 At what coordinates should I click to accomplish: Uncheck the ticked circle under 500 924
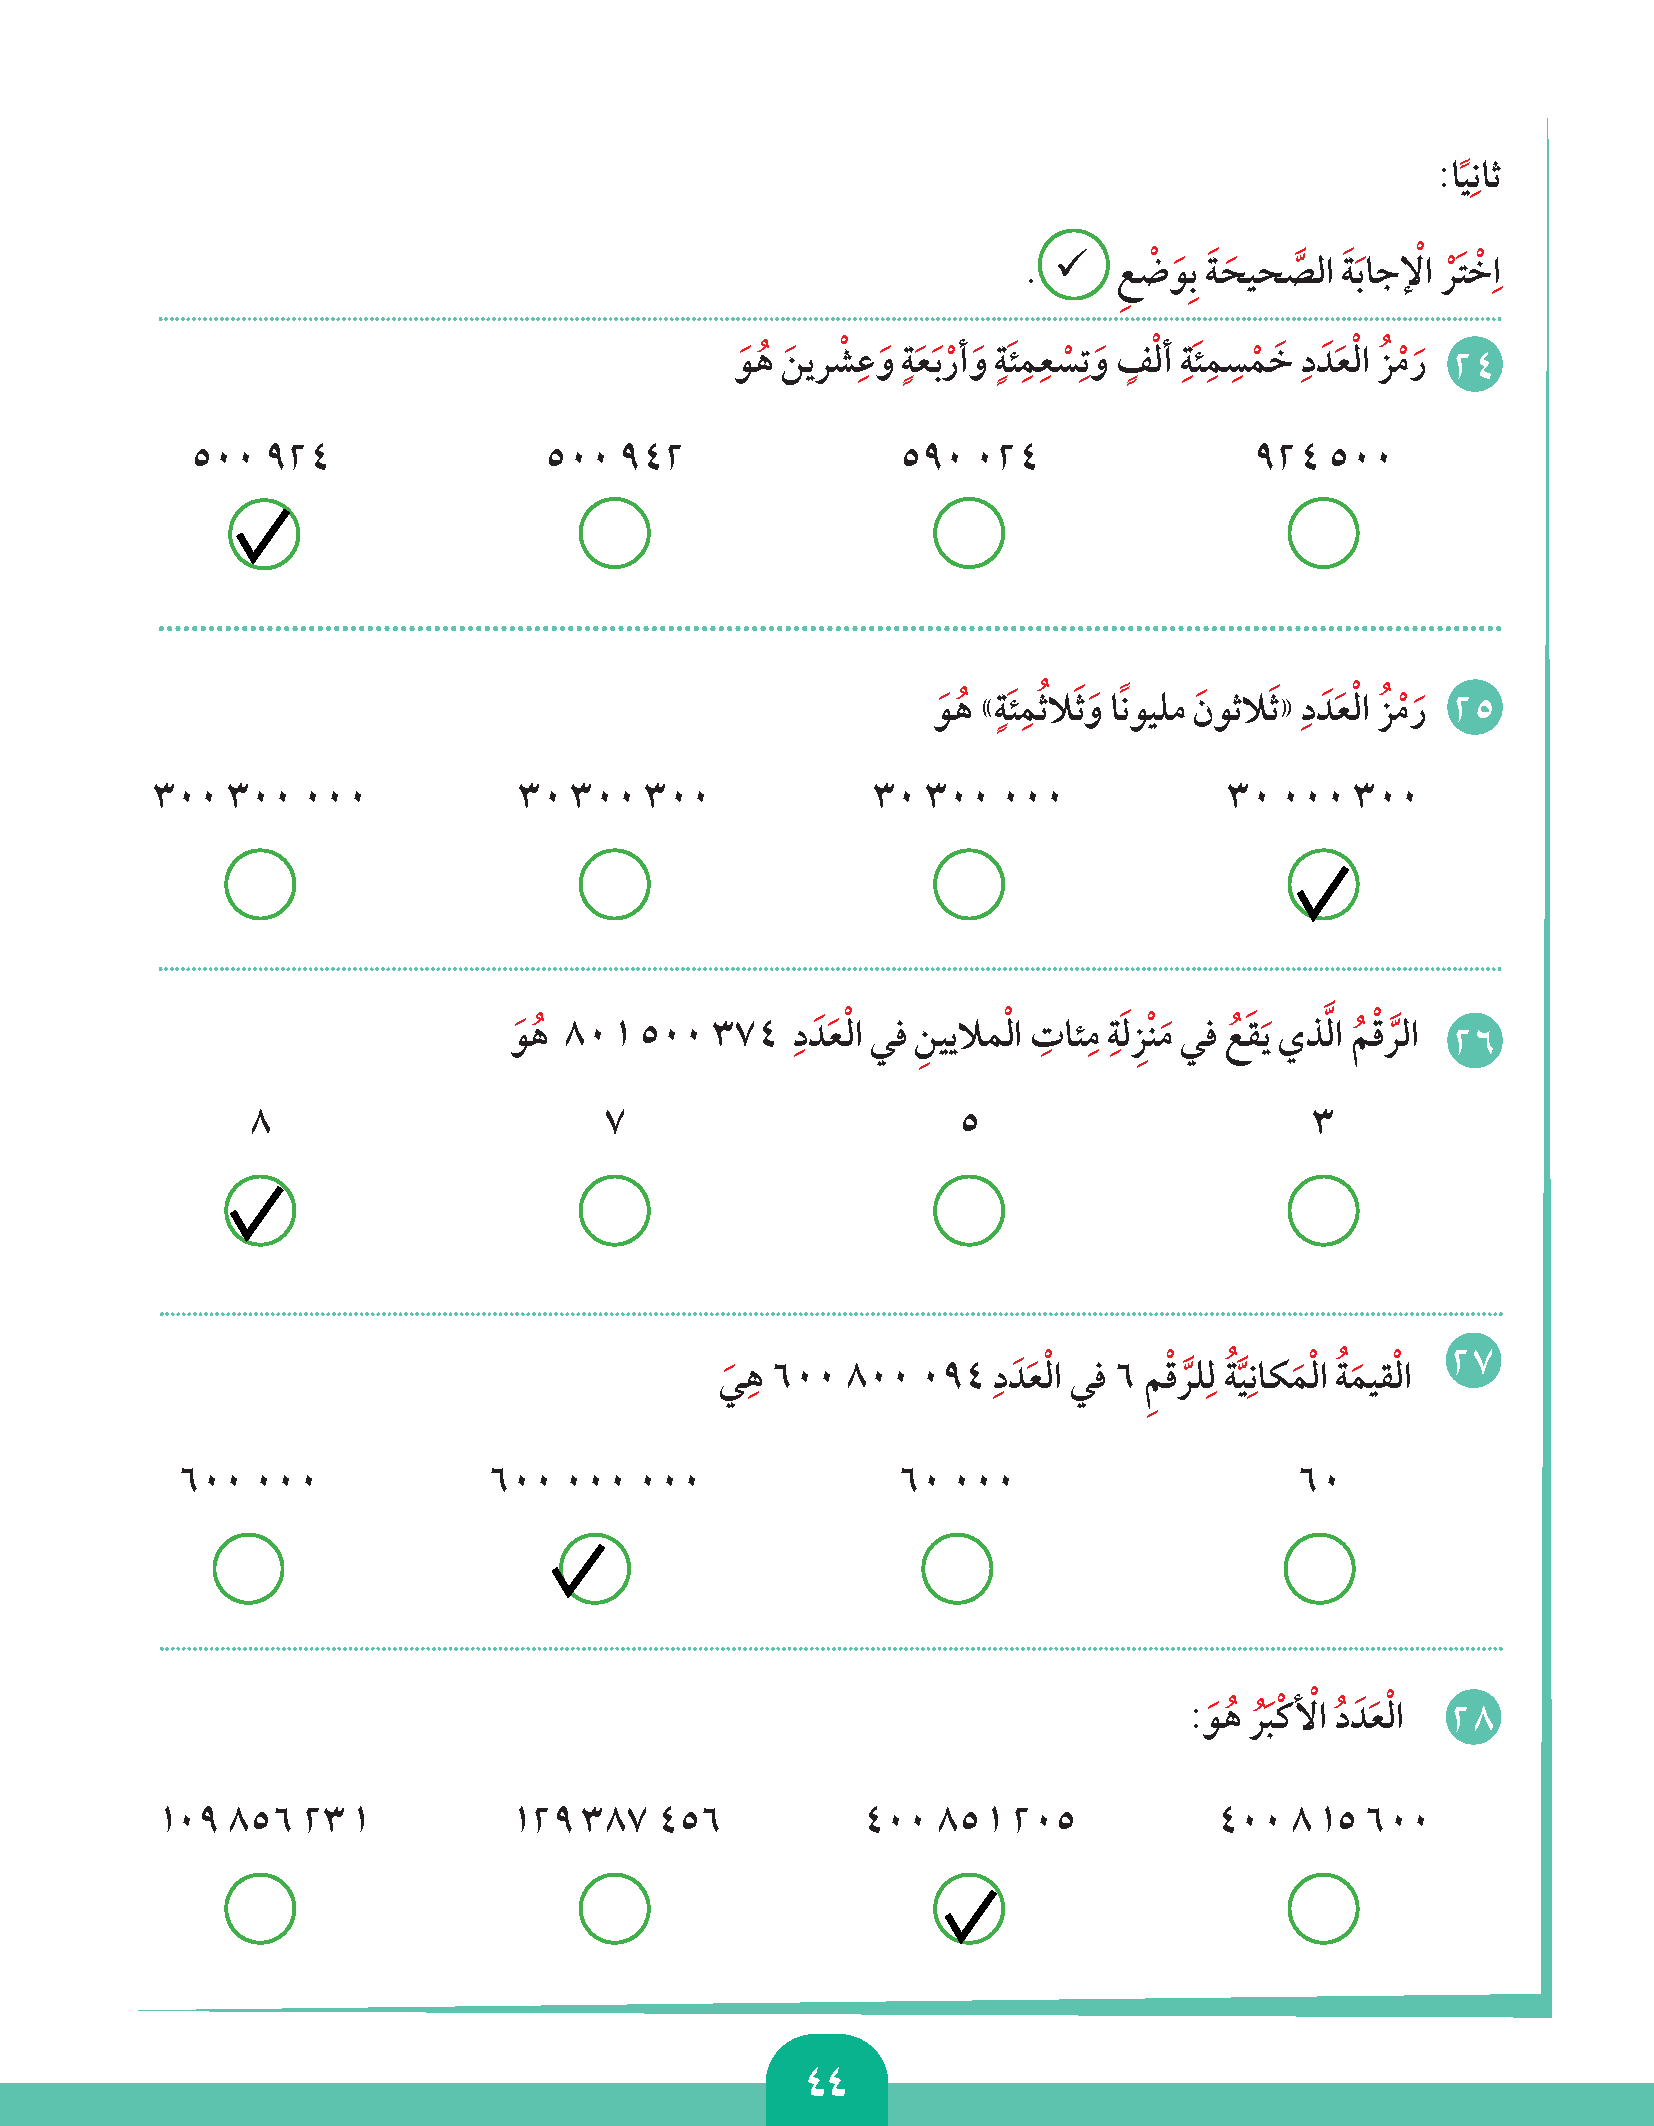(x=263, y=534)
